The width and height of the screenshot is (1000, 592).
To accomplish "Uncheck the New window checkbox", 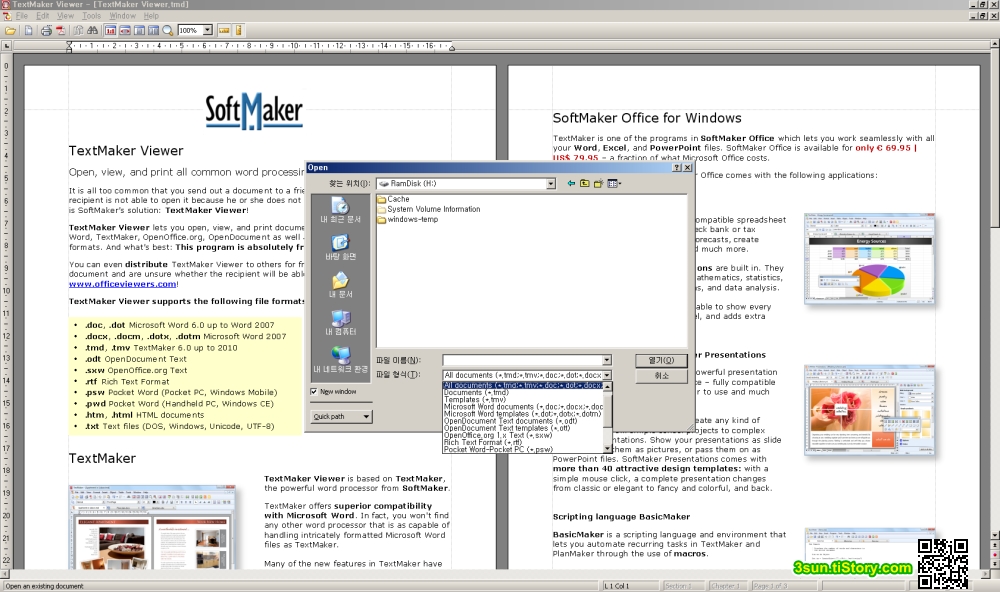I will (314, 392).
